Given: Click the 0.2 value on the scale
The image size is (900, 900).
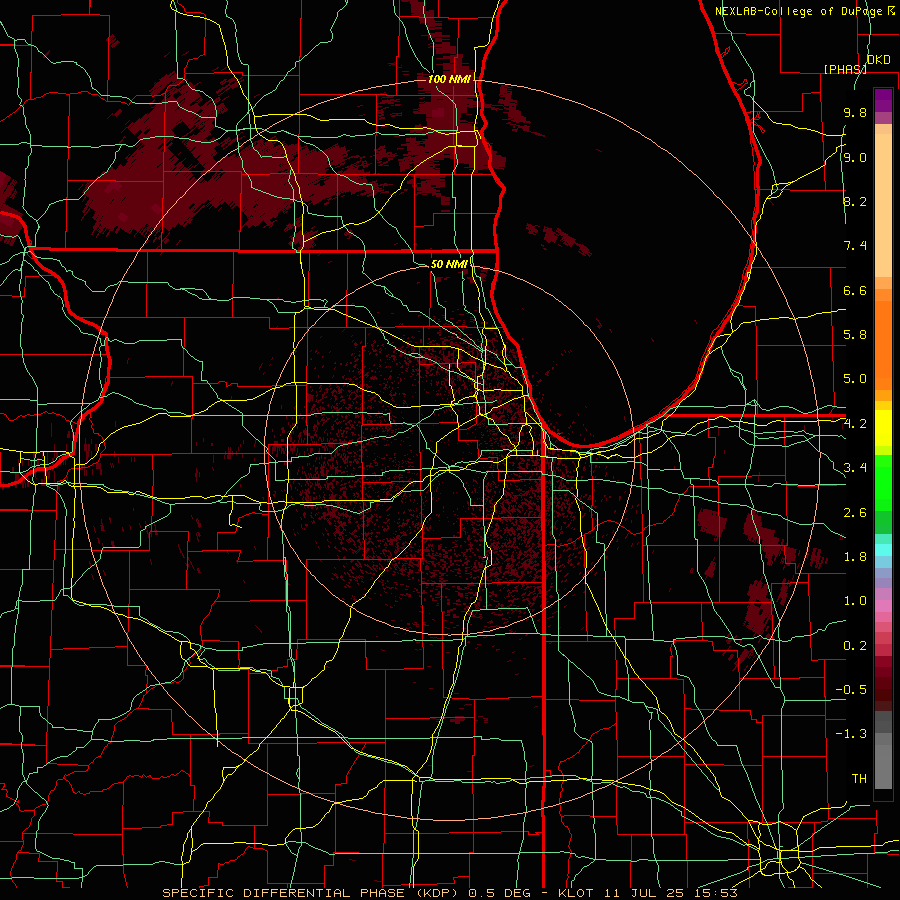Looking at the screenshot, I should [855, 646].
